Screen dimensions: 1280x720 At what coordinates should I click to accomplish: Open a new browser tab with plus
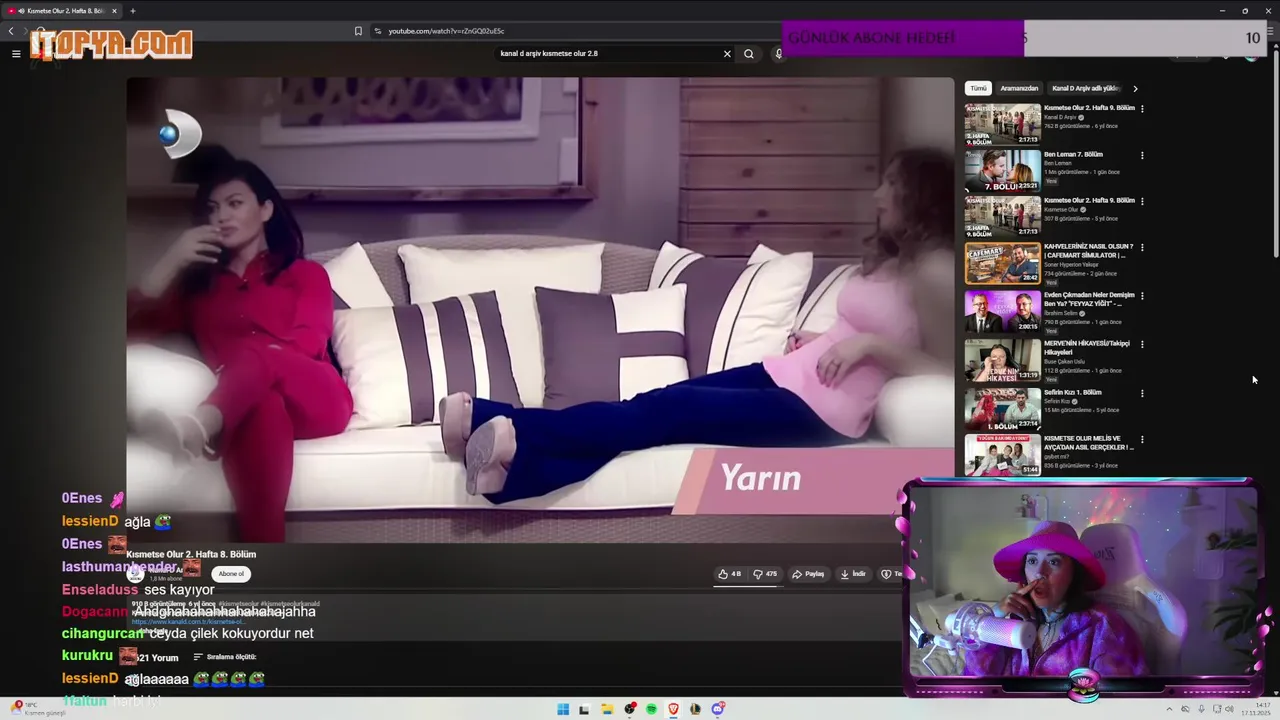(x=132, y=11)
